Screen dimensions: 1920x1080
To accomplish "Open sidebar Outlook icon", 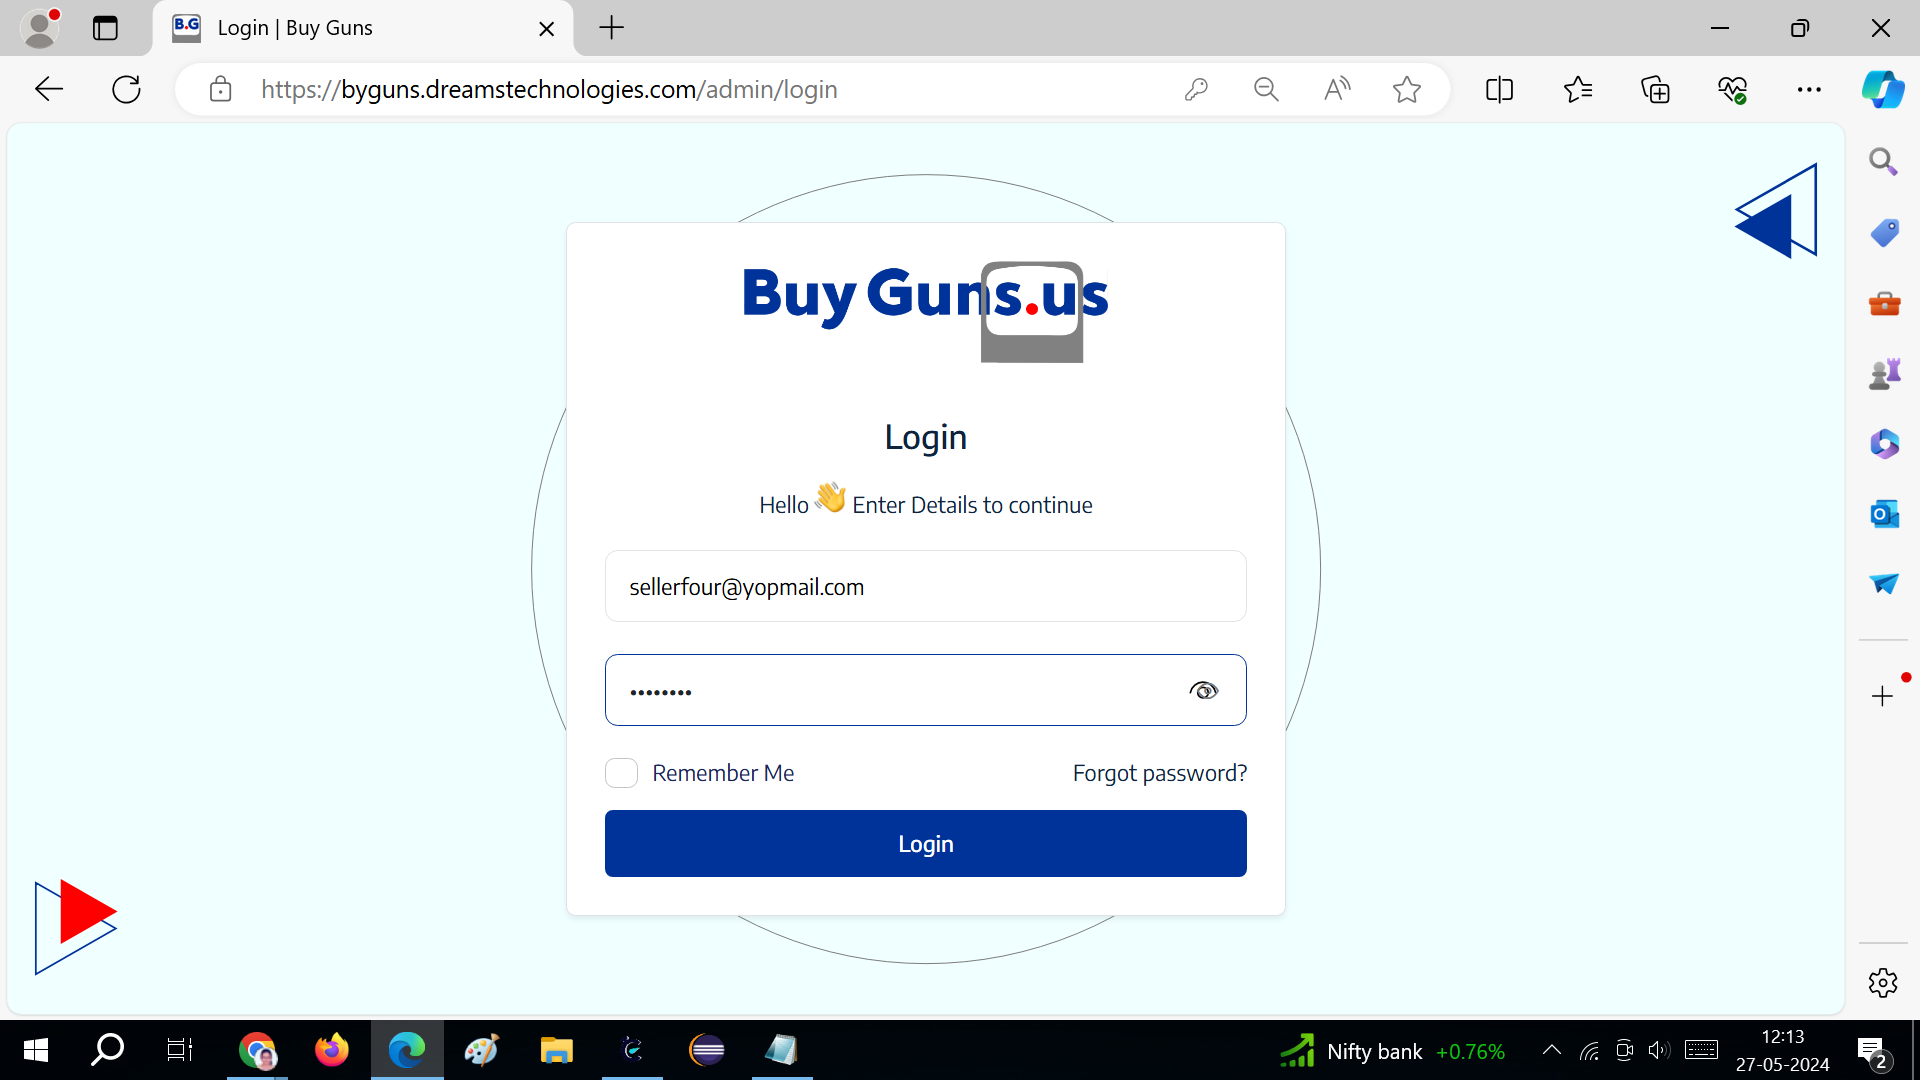I will pos(1884,514).
